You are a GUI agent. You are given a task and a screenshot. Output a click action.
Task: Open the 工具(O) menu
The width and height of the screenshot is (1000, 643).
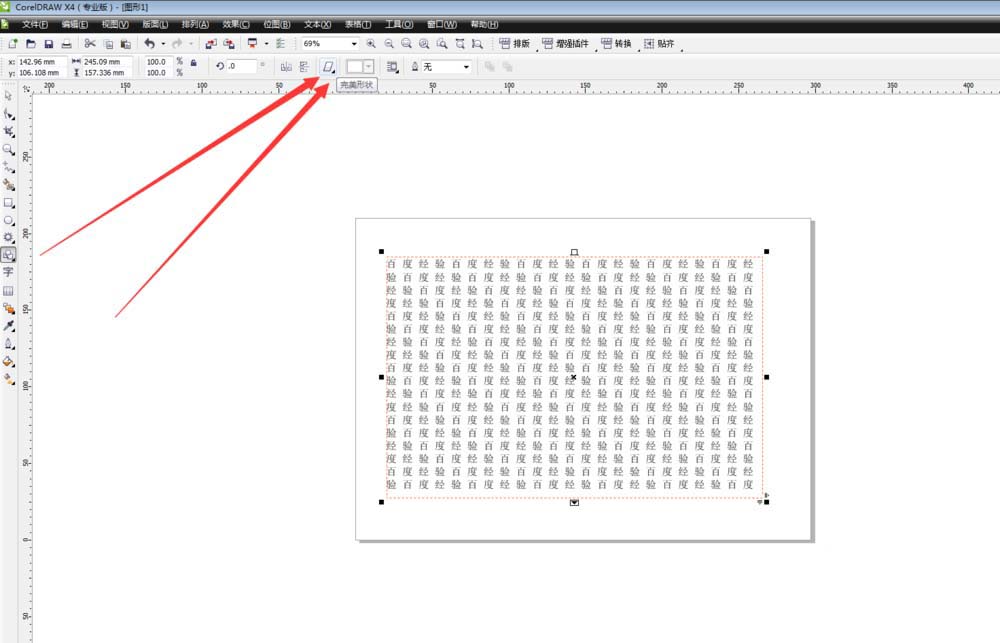click(399, 24)
